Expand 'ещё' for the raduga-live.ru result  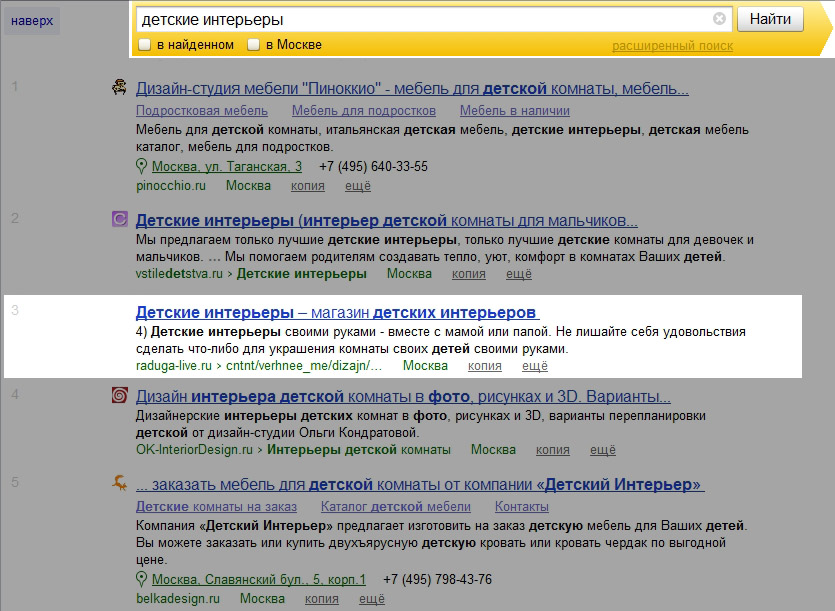535,366
